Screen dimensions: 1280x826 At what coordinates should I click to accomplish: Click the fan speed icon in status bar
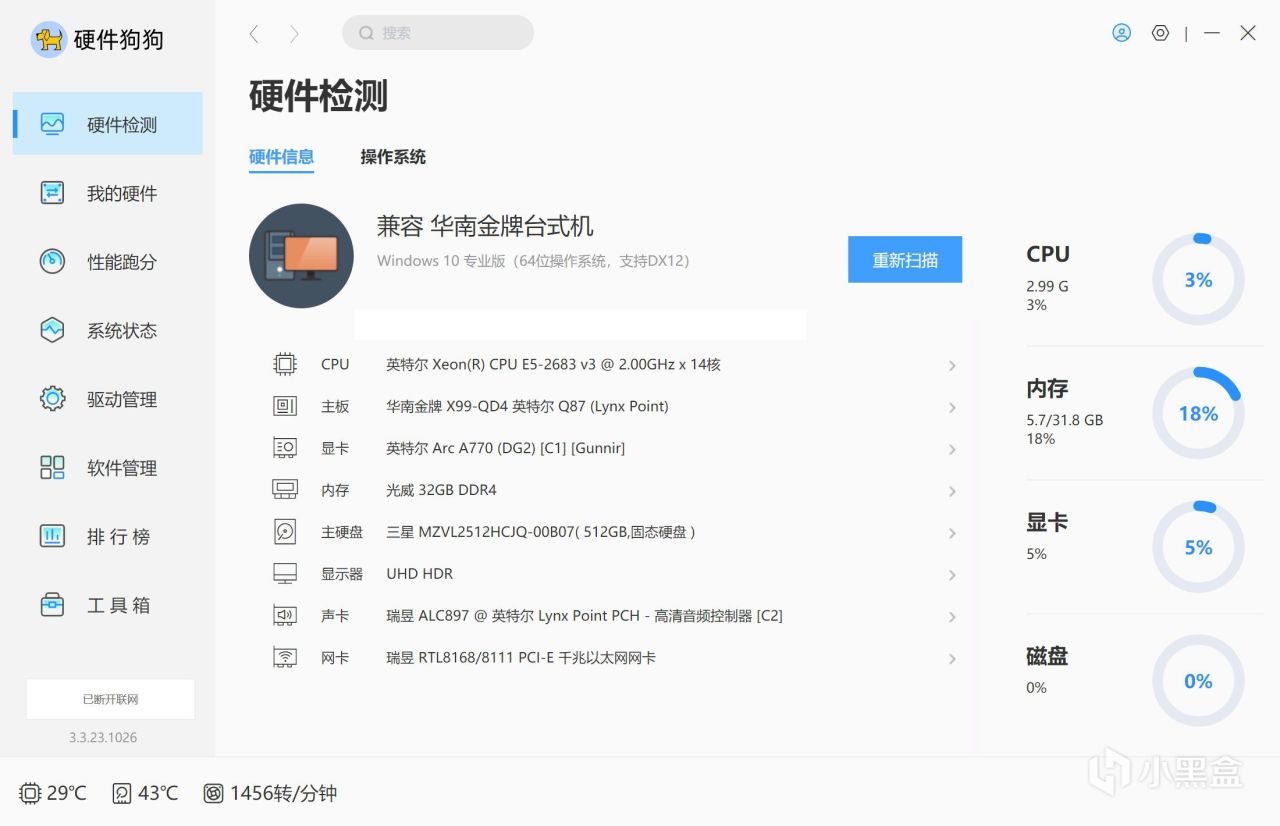[x=213, y=793]
